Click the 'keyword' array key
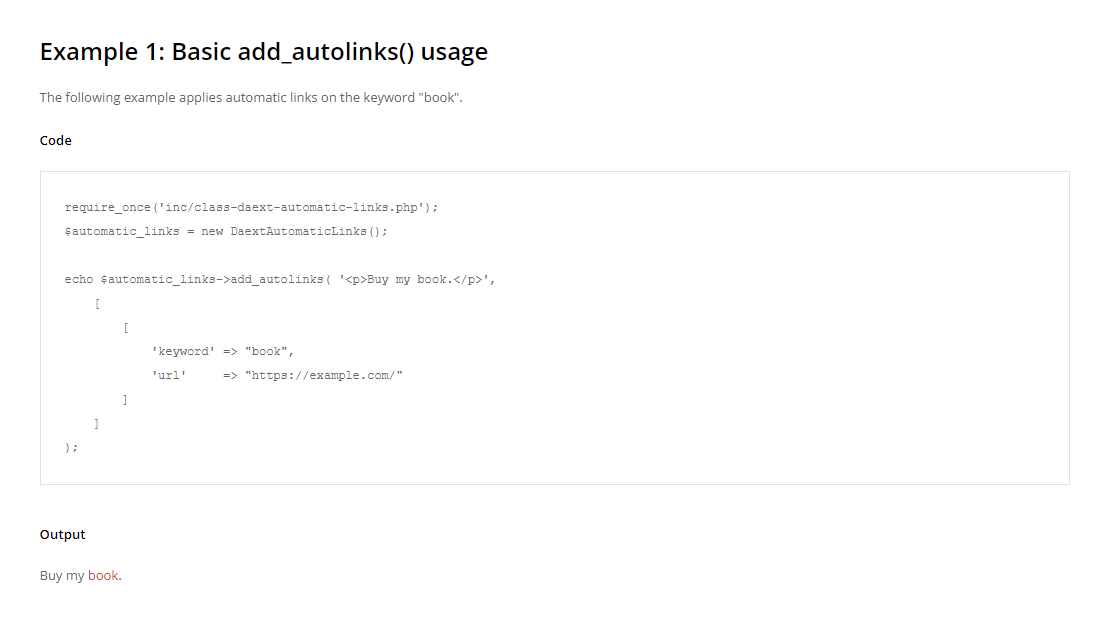Screen dimensions: 1110x620 [x=183, y=352]
